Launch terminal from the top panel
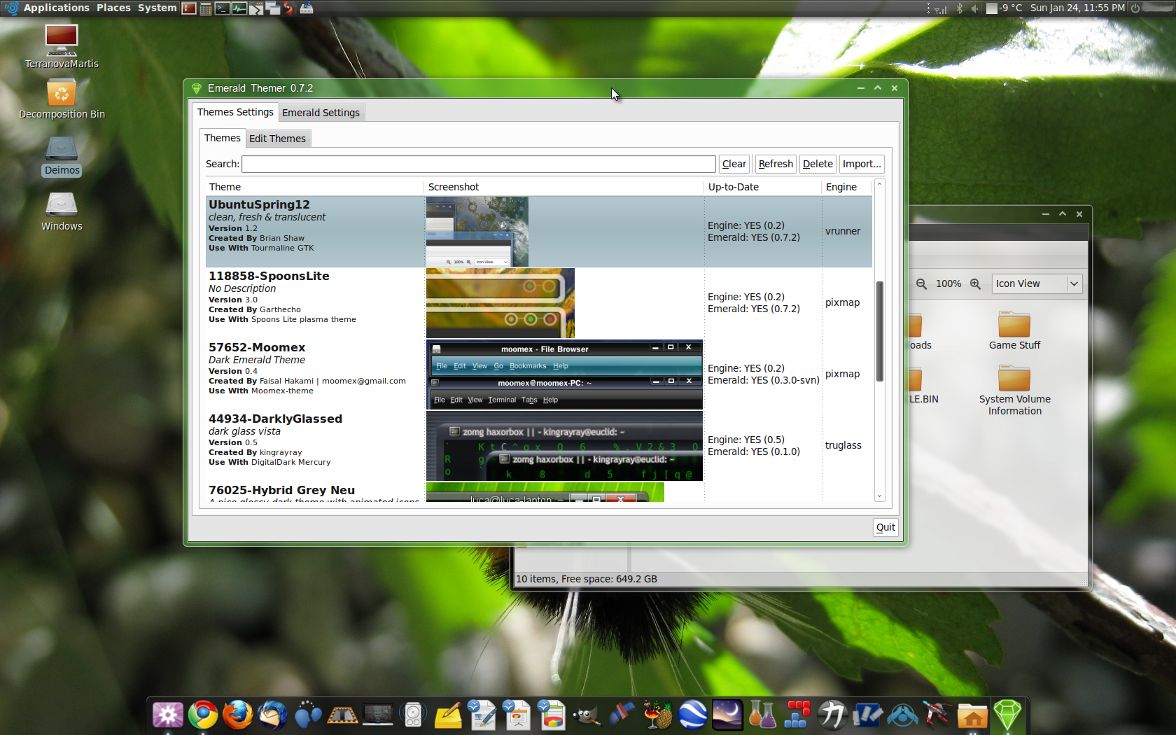This screenshot has height=735, width=1176. 222,8
